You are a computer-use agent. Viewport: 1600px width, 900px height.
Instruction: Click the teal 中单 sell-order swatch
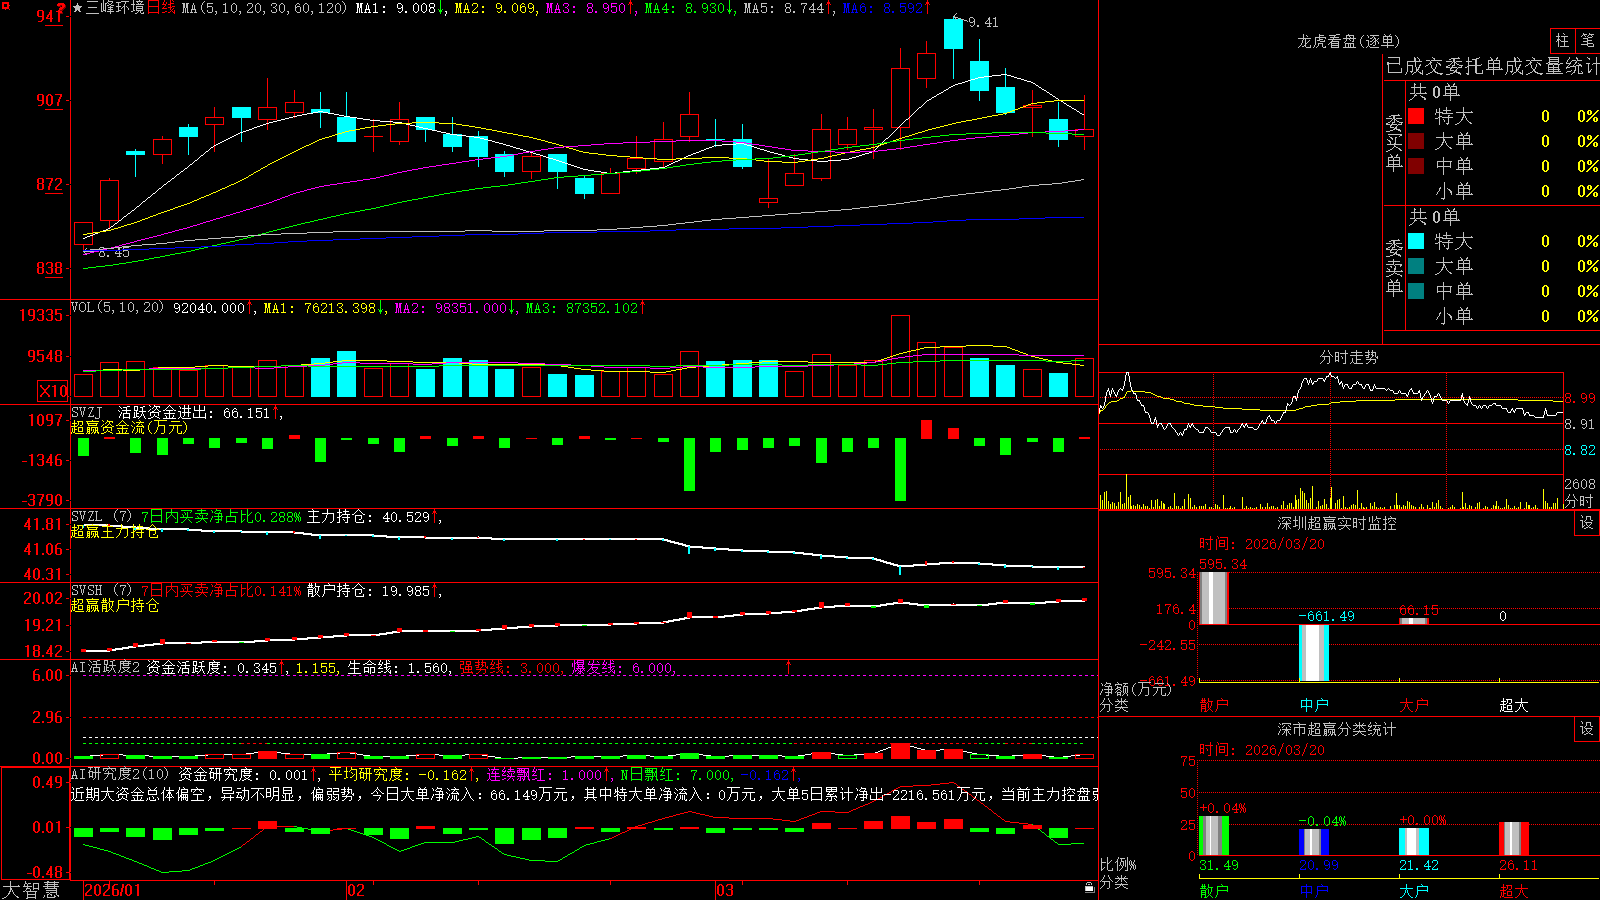coord(1416,291)
